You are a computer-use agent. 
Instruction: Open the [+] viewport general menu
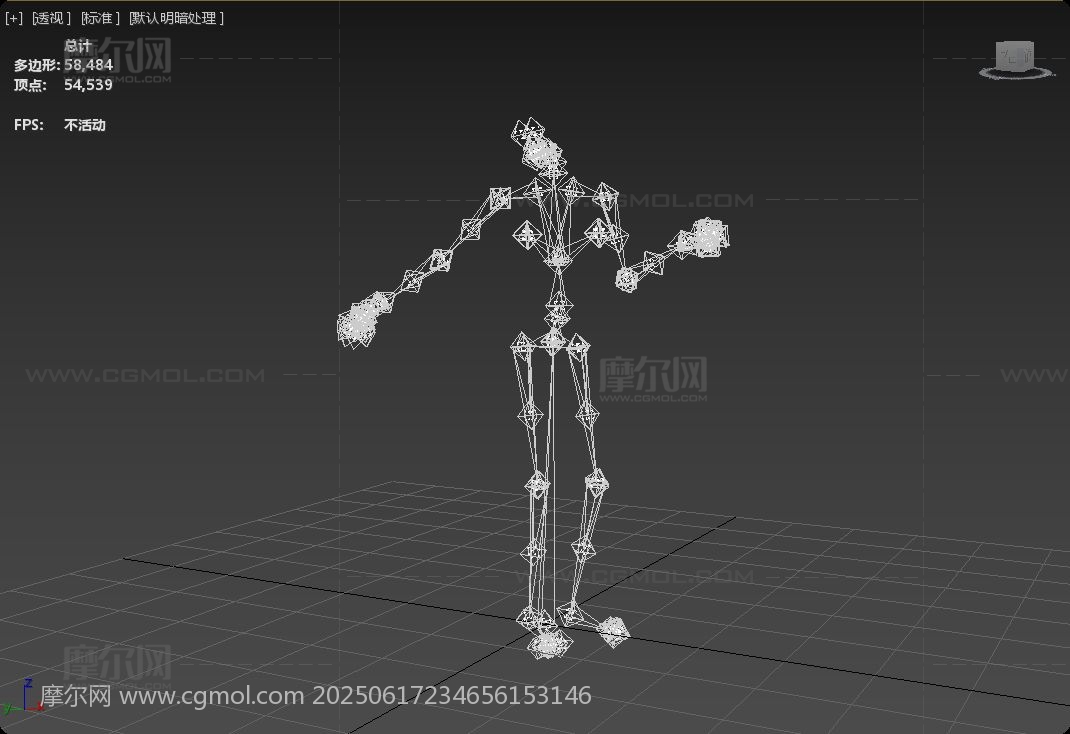pyautogui.click(x=14, y=18)
